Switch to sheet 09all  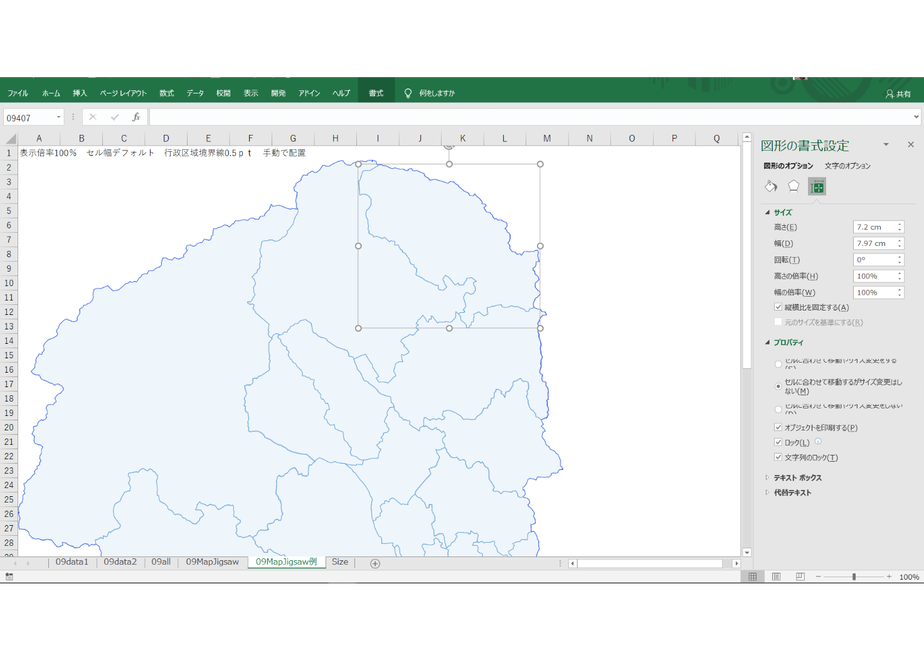point(161,562)
